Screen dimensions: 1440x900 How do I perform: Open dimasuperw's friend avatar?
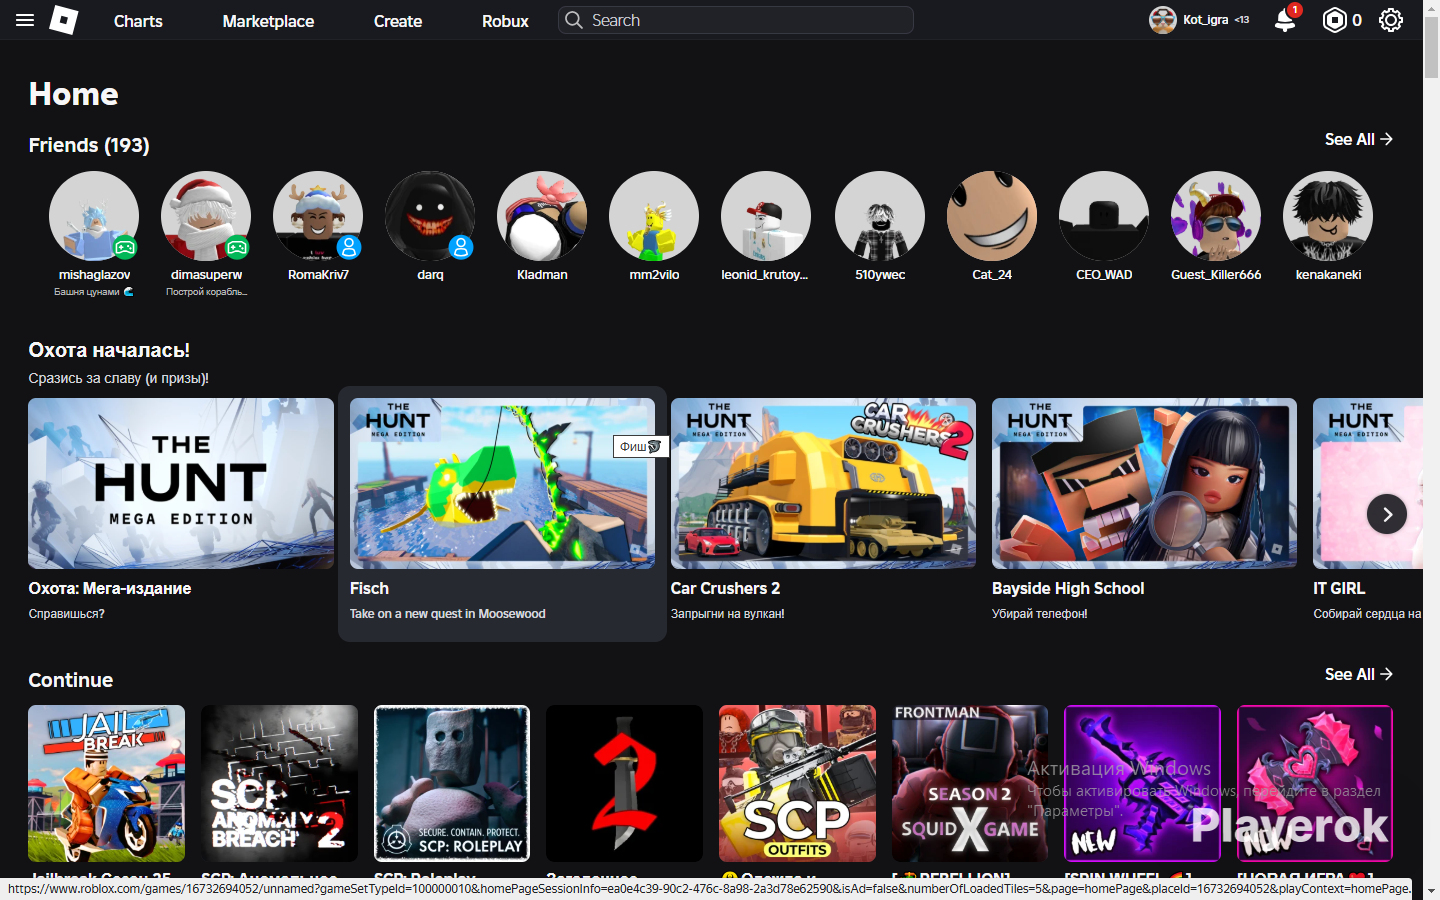(206, 216)
